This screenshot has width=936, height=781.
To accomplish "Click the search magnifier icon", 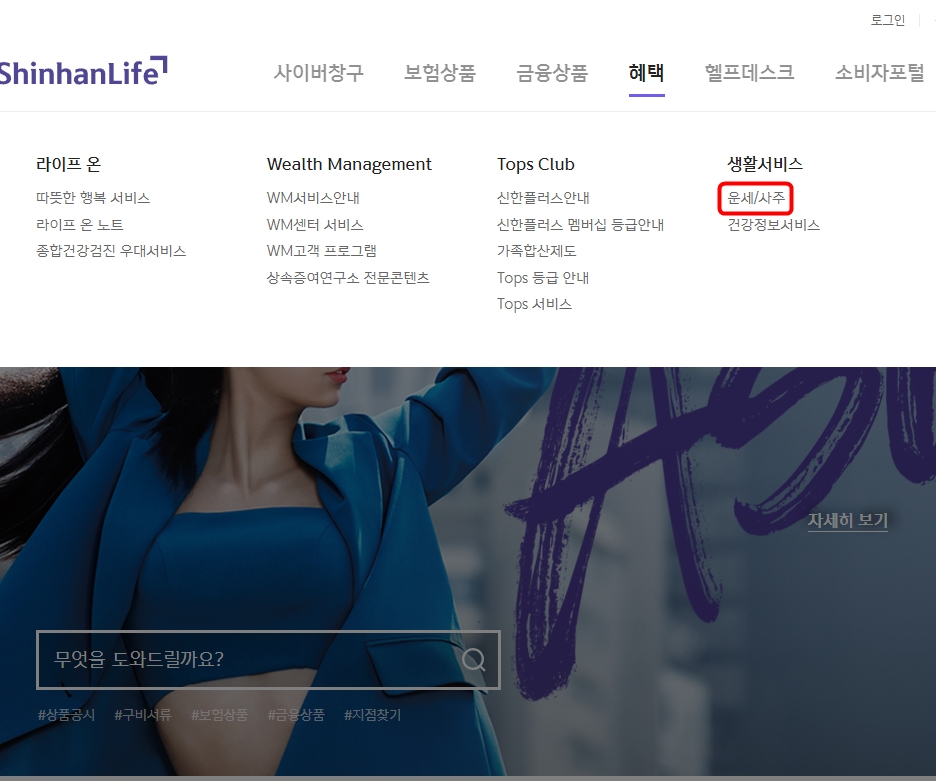I will pos(474,660).
